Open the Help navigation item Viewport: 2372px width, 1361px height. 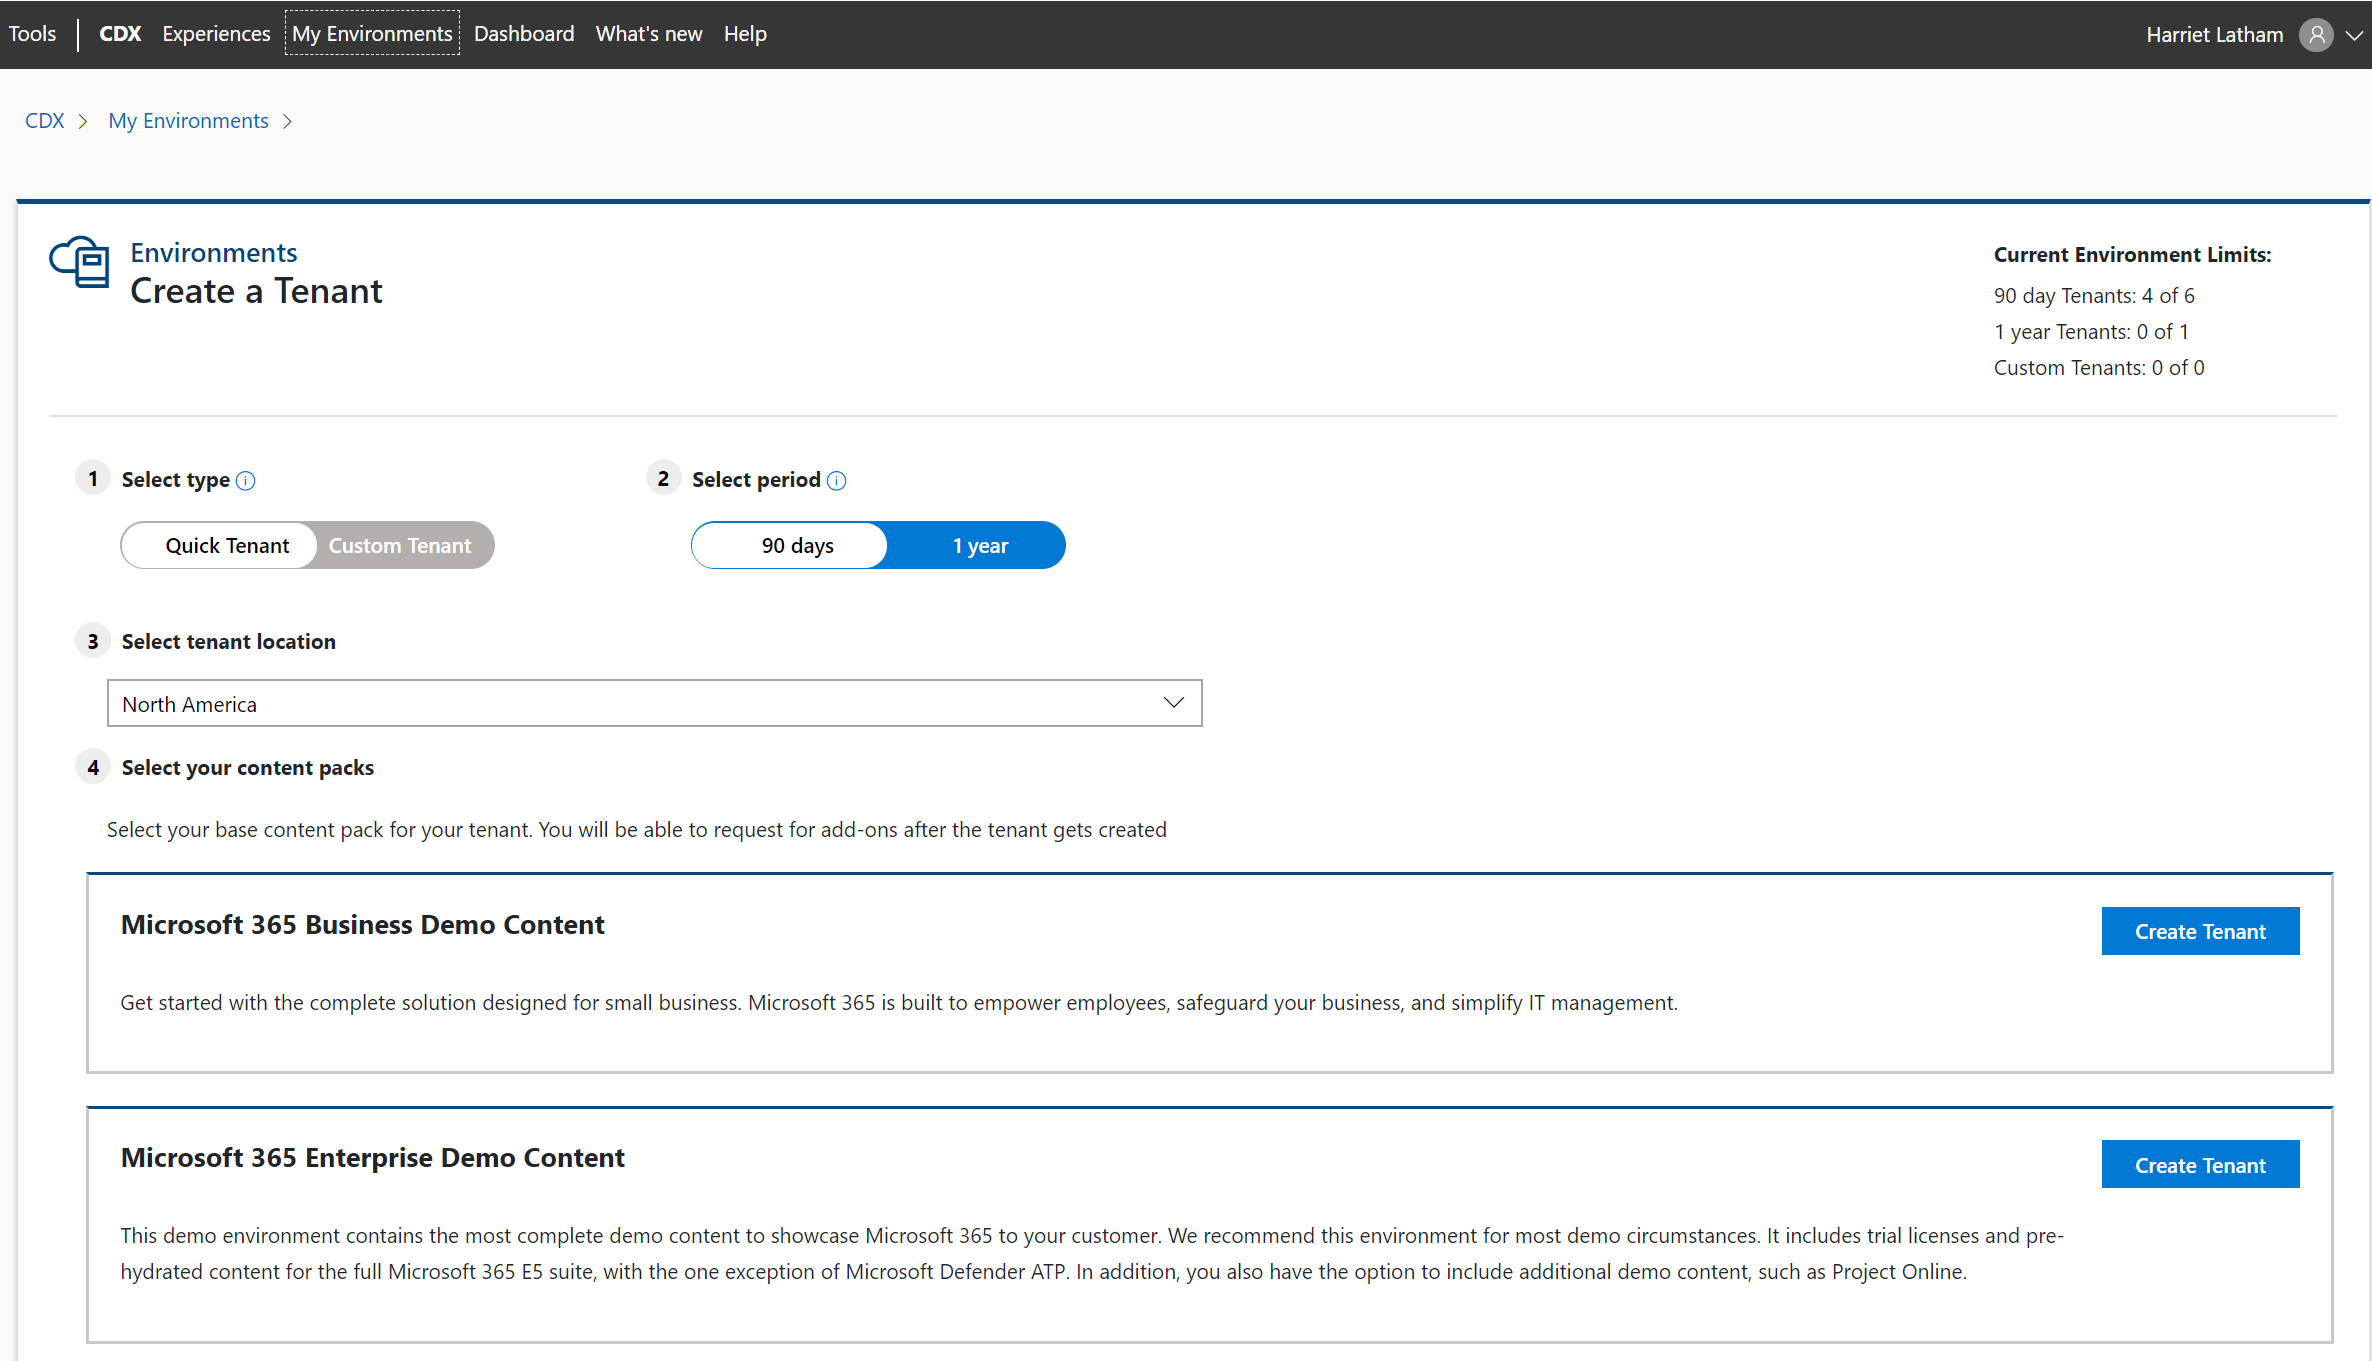[745, 34]
